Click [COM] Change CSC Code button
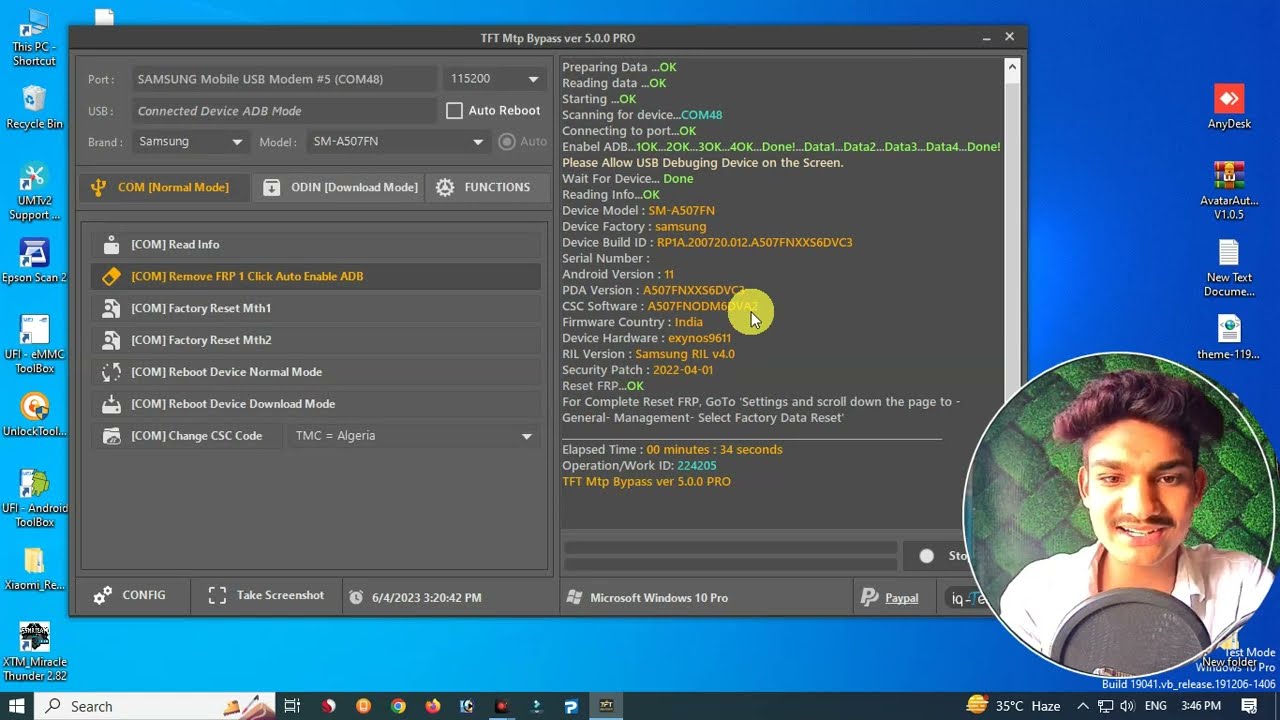 (187, 436)
